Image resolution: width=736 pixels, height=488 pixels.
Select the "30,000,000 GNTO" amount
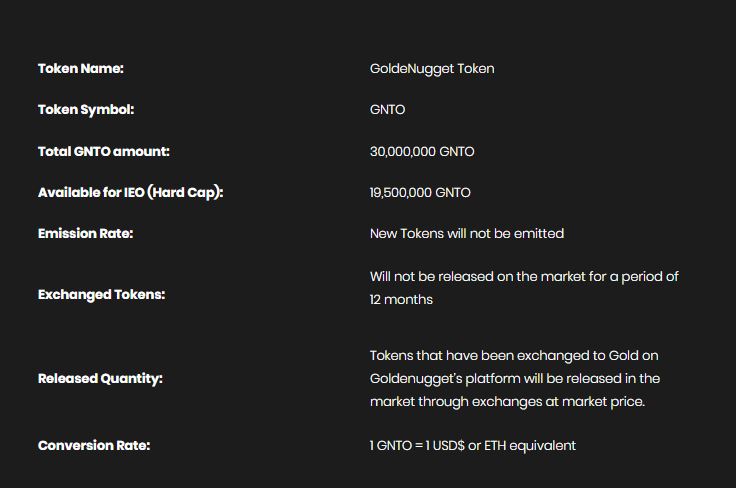(422, 152)
